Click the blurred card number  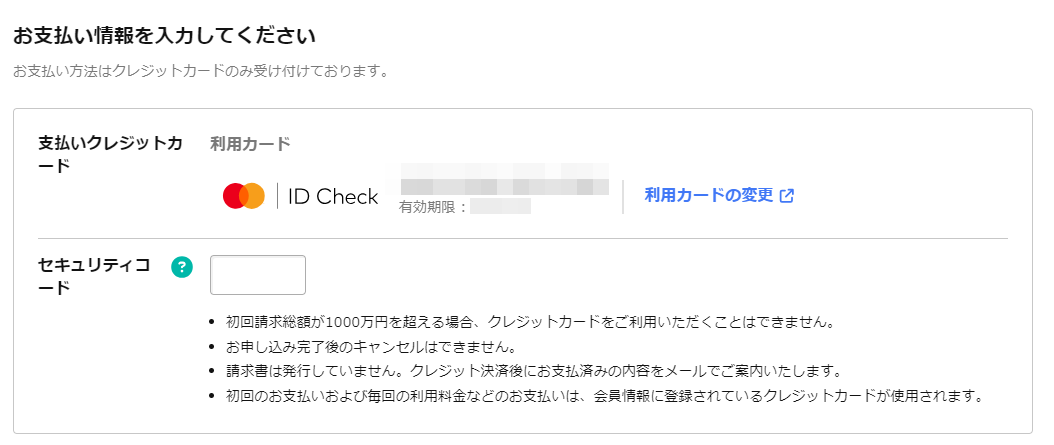point(505,179)
